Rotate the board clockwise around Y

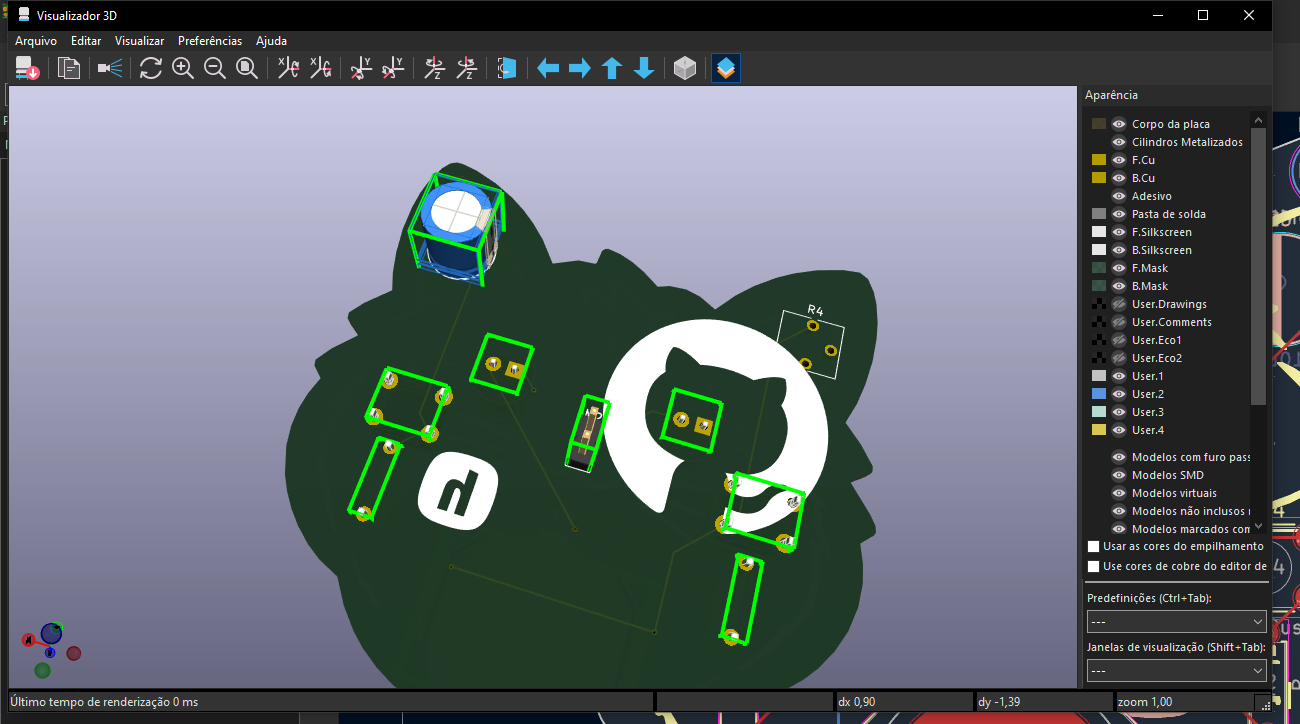[361, 68]
